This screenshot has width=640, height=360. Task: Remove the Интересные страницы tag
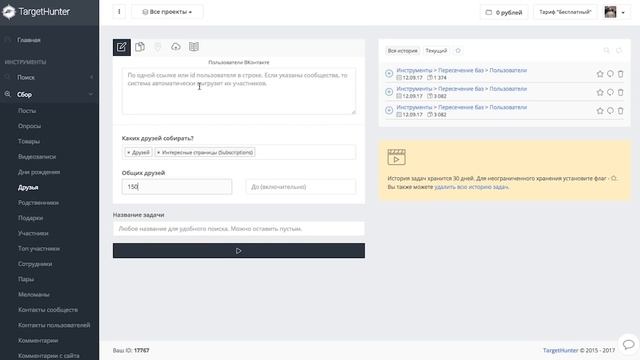(158, 152)
